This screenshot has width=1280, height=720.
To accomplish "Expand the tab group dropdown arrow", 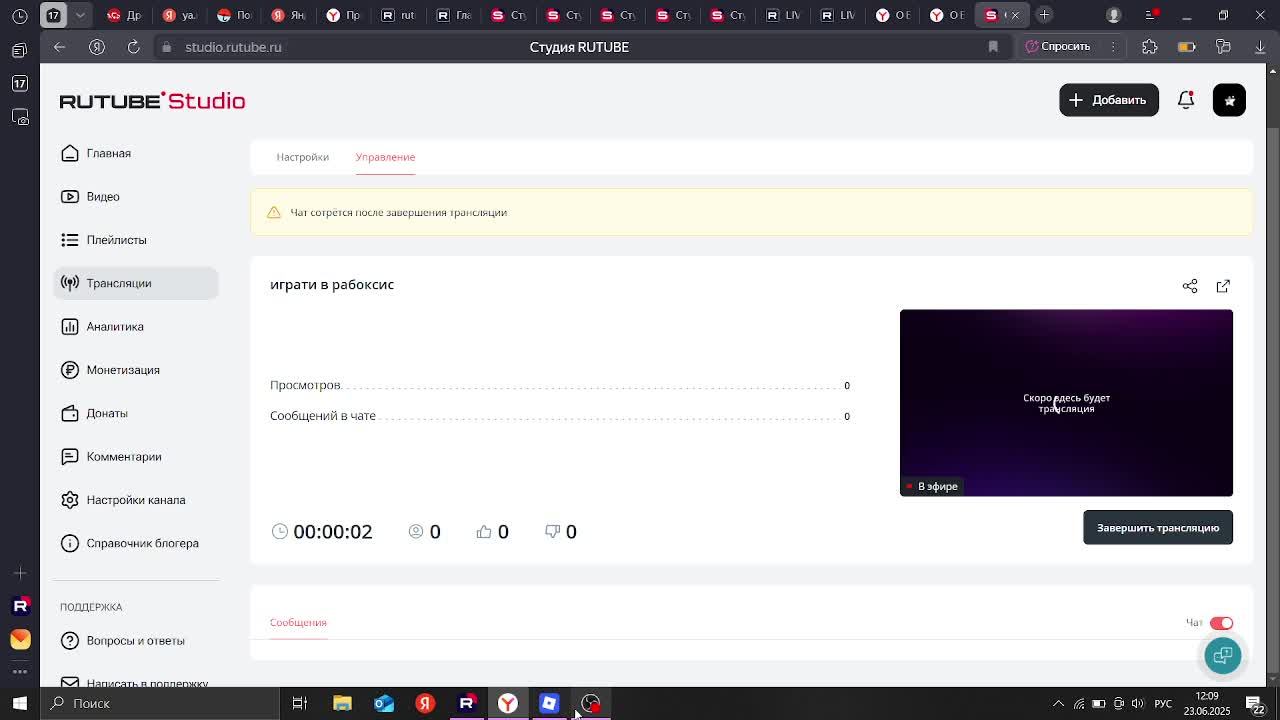I will (x=80, y=15).
